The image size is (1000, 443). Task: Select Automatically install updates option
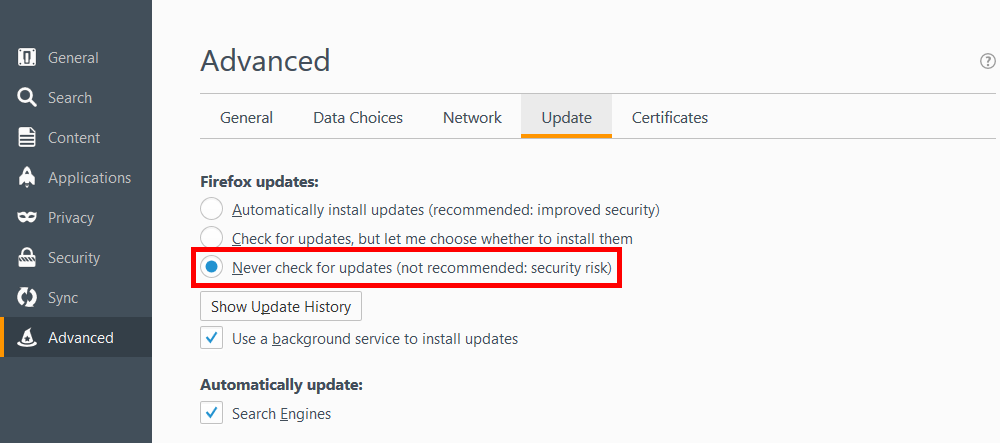point(211,210)
